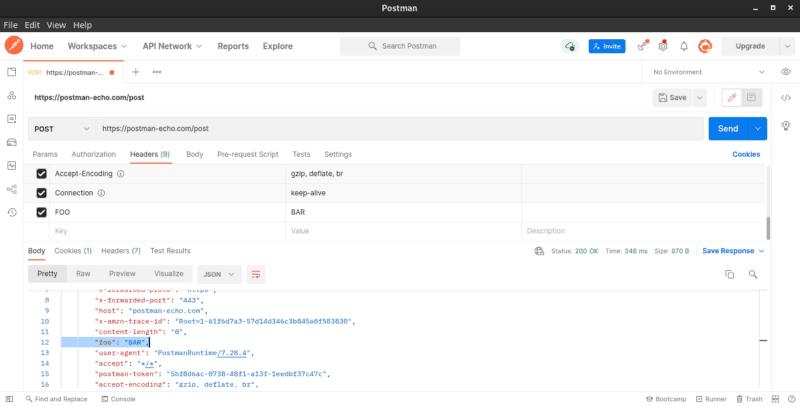
Task: Select the Preview response view
Action: 122,274
